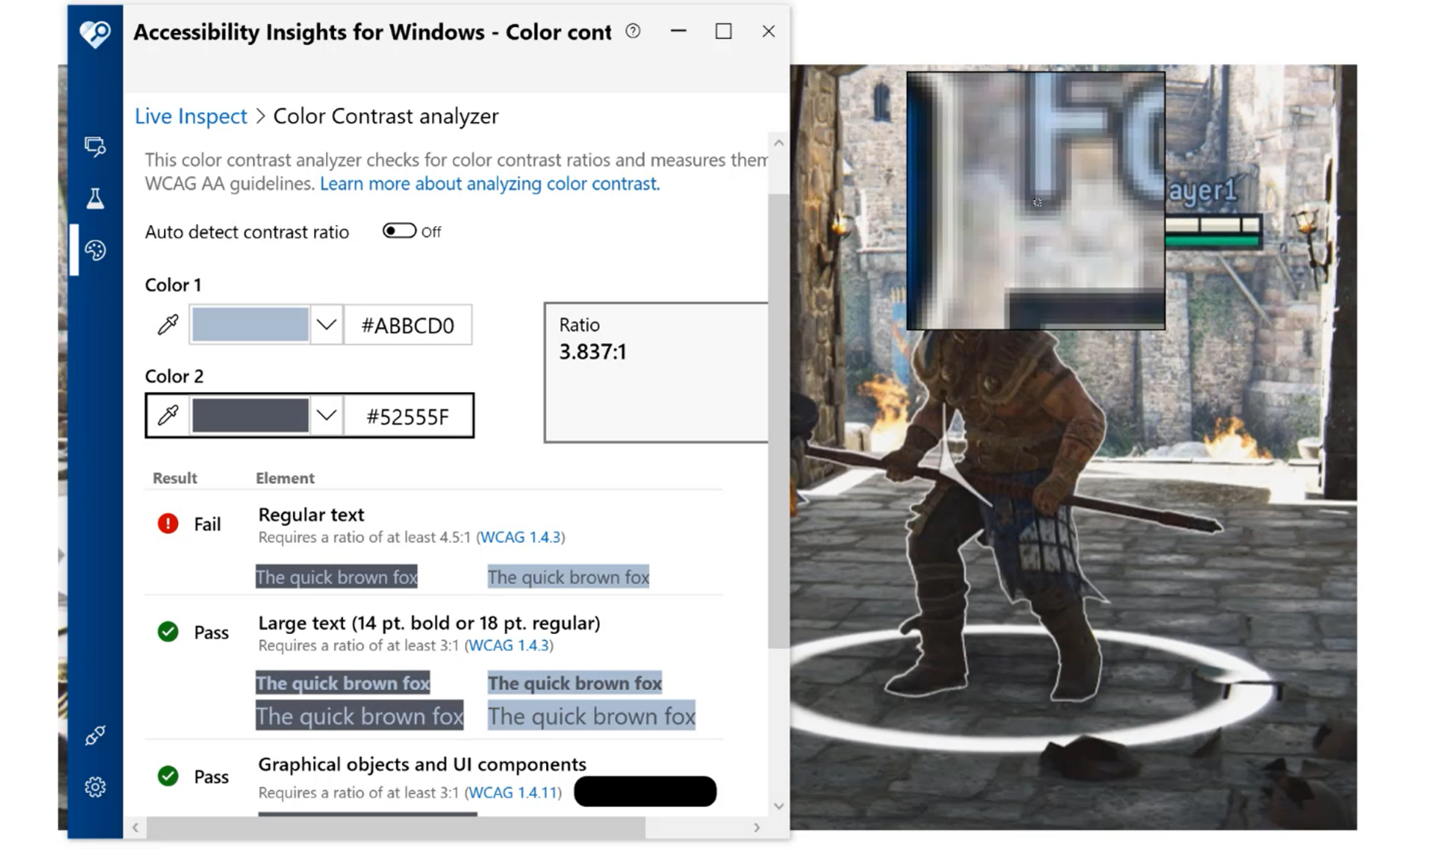Viewport: 1430px width, 849px height.
Task: Open the WCAG 1.4.11 link
Action: pyautogui.click(x=514, y=792)
